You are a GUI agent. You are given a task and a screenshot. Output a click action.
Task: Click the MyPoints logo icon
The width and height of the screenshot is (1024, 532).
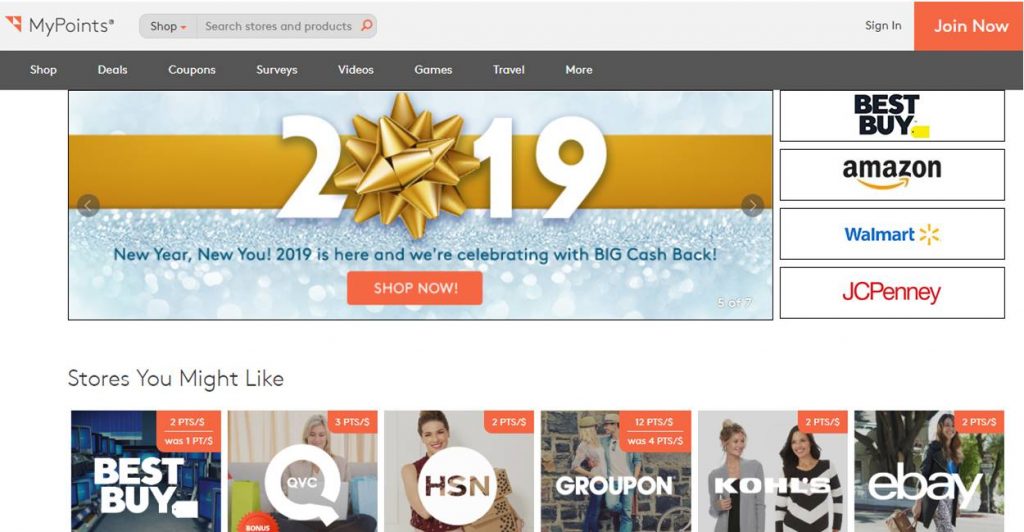click(x=14, y=24)
